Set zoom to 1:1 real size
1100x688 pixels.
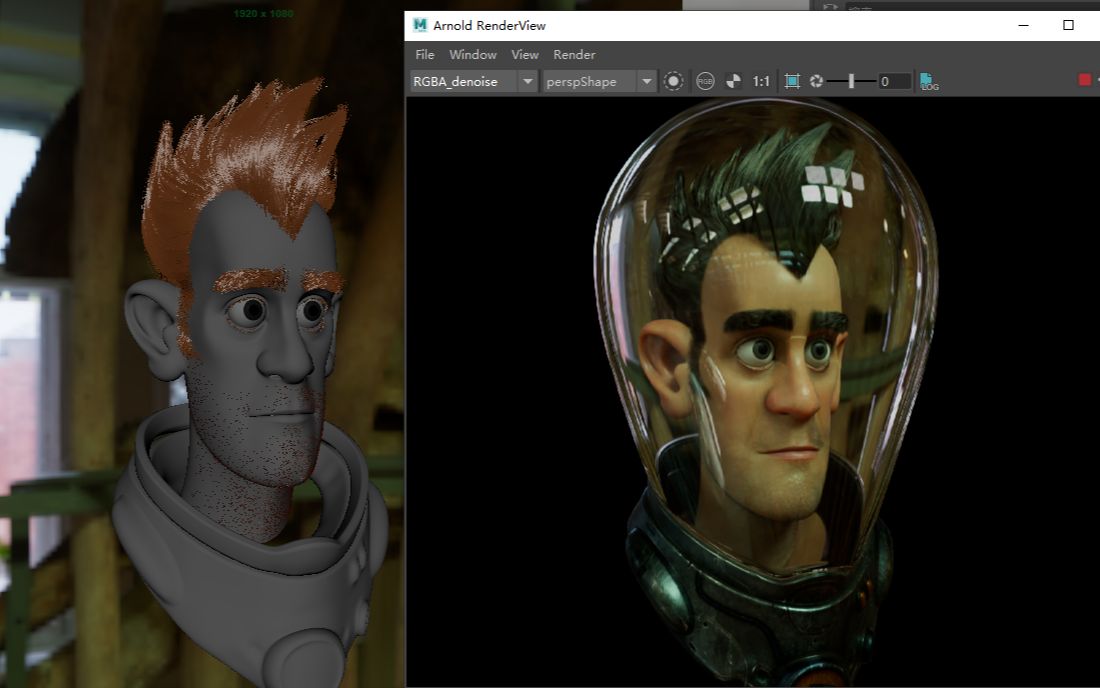[761, 81]
